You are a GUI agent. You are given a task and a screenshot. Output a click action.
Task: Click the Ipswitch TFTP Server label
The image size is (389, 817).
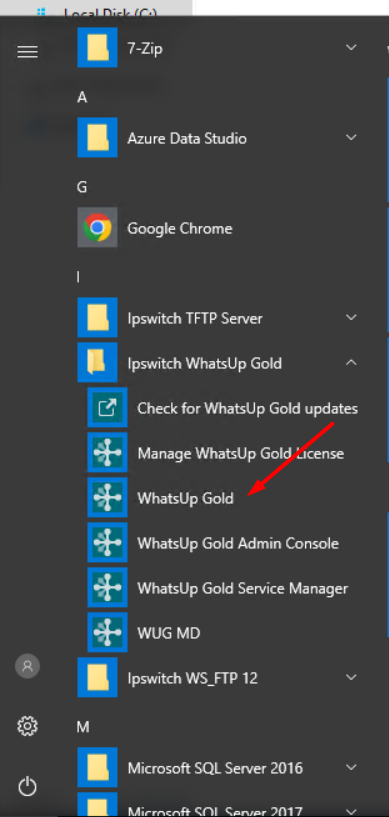pyautogui.click(x=195, y=318)
